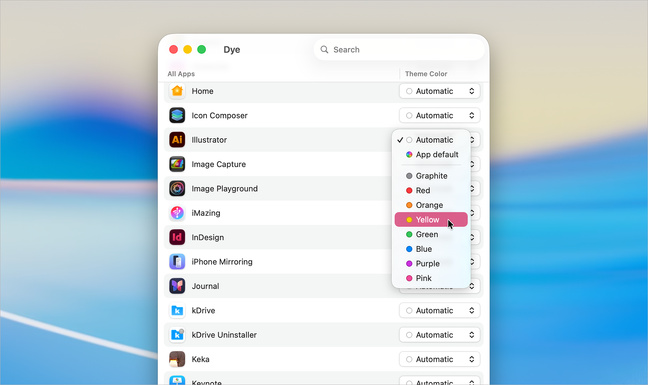
Task: Open the kDrive Uninstaller theme color dropdown
Action: pos(440,335)
